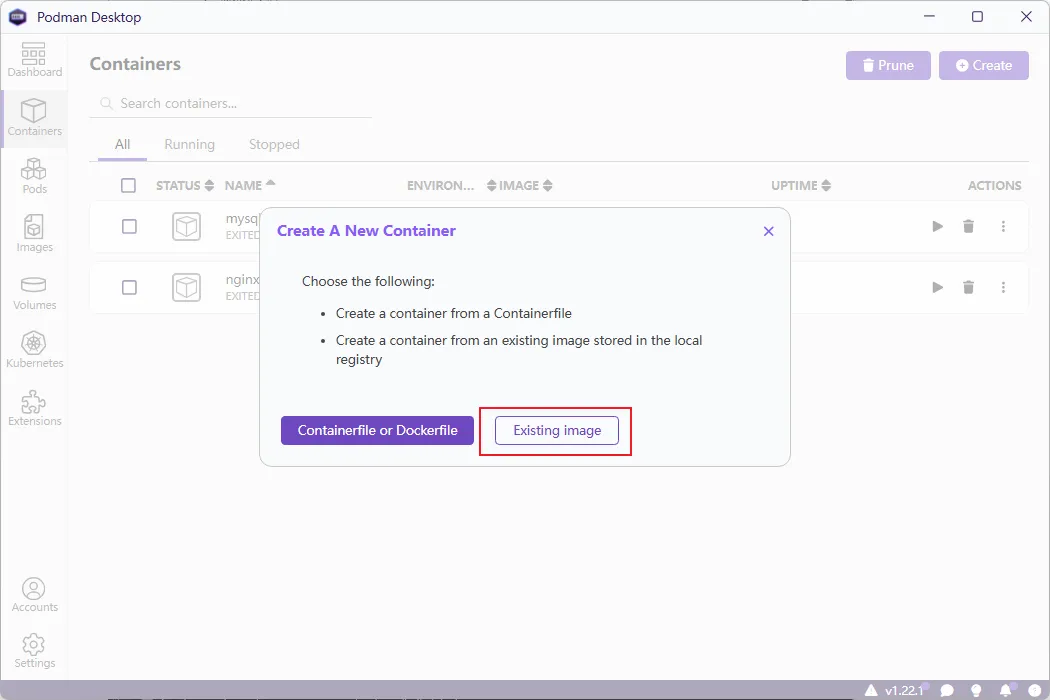Open Kubernetes from the sidebar
Viewport: 1050px width, 700px height.
pyautogui.click(x=34, y=349)
